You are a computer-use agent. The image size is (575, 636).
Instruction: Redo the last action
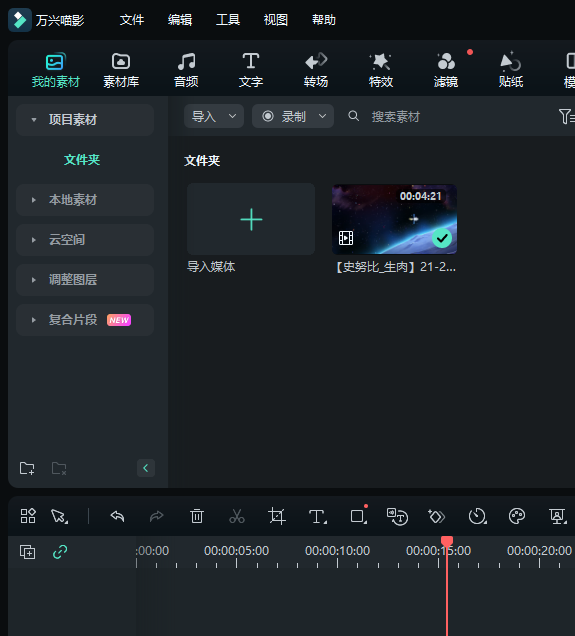[157, 516]
